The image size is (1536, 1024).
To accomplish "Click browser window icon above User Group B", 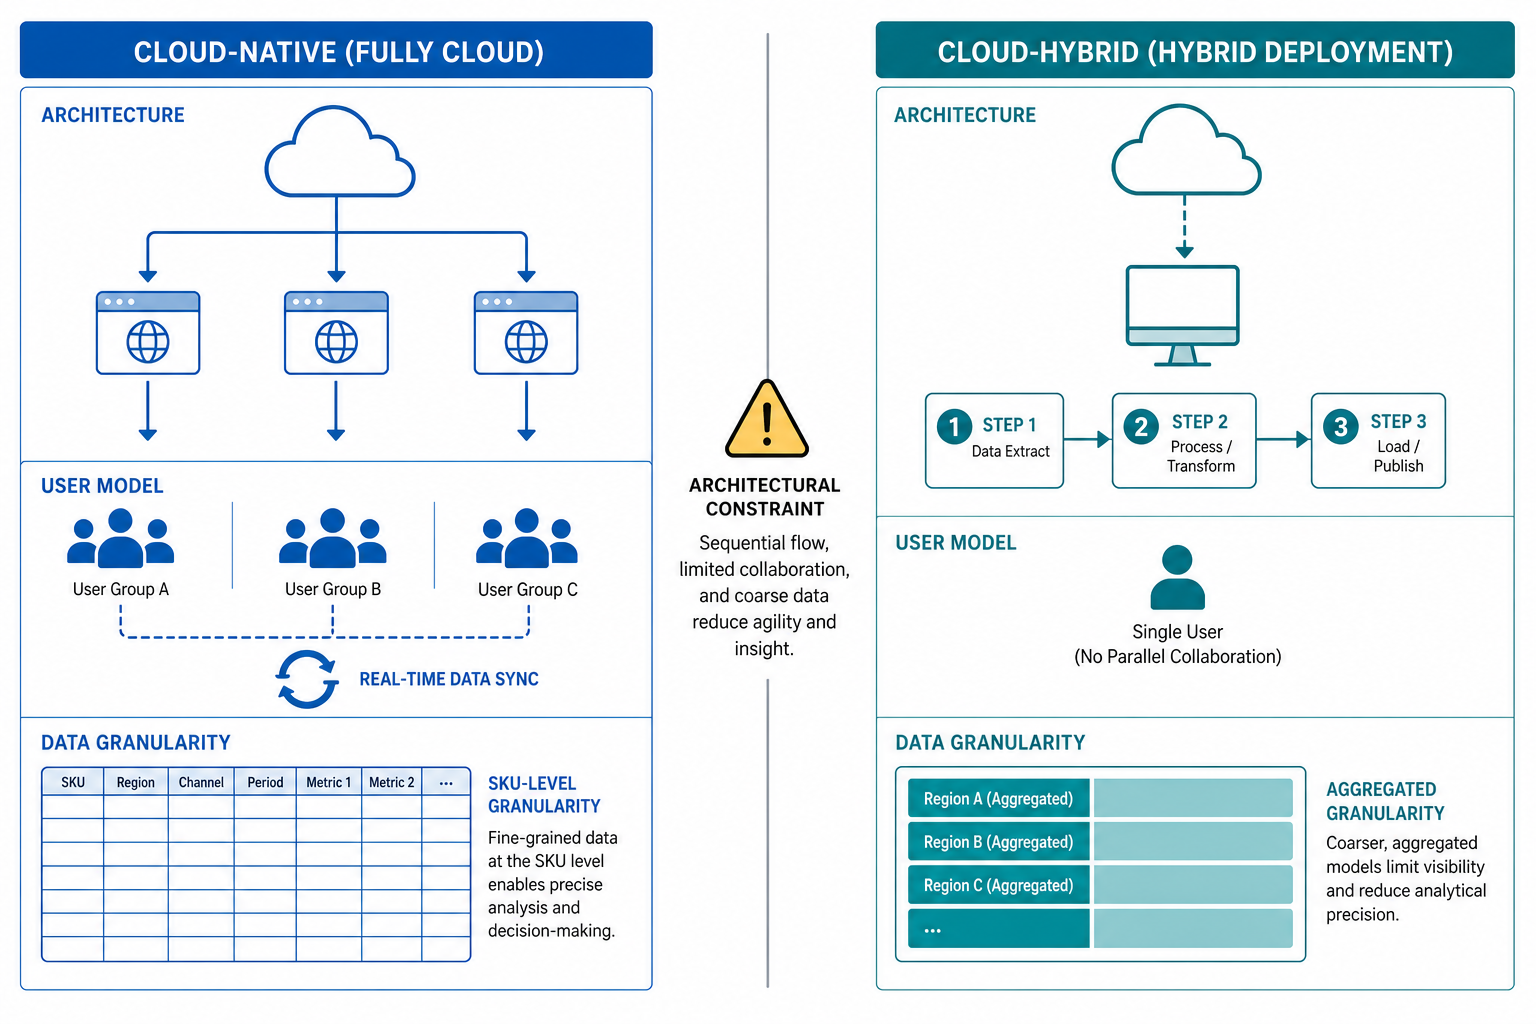I will [x=336, y=333].
